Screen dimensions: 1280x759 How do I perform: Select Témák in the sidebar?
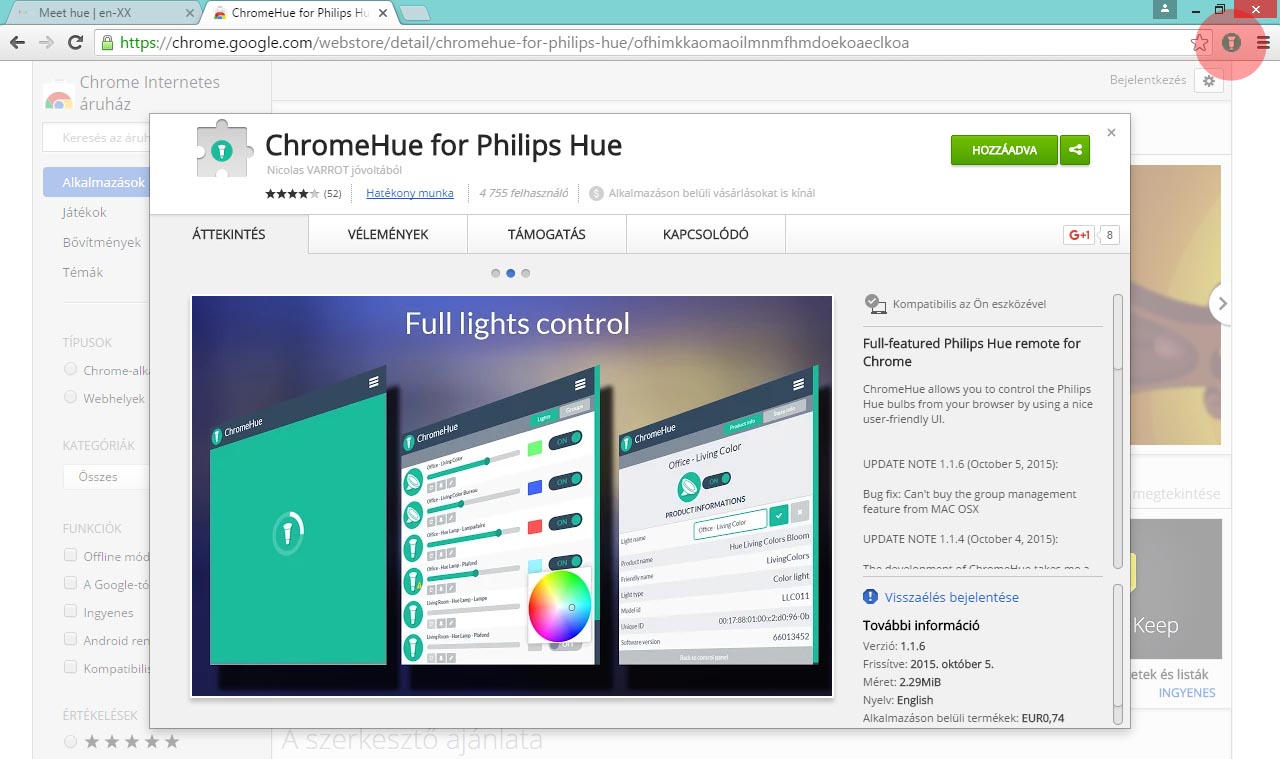point(83,272)
